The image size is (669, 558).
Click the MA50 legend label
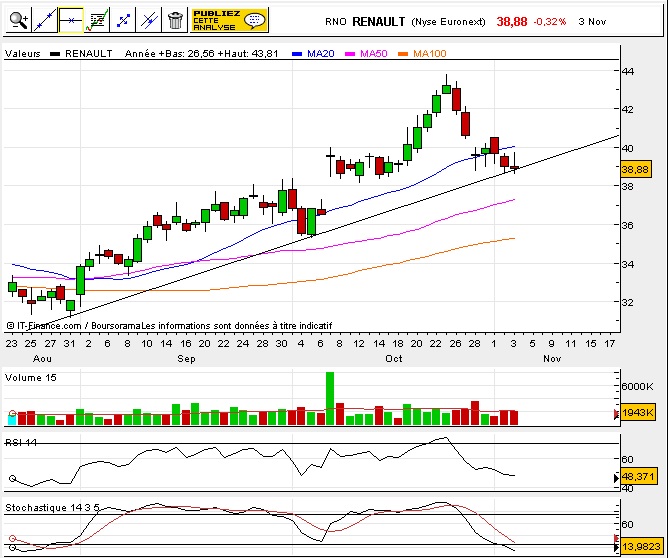(373, 54)
